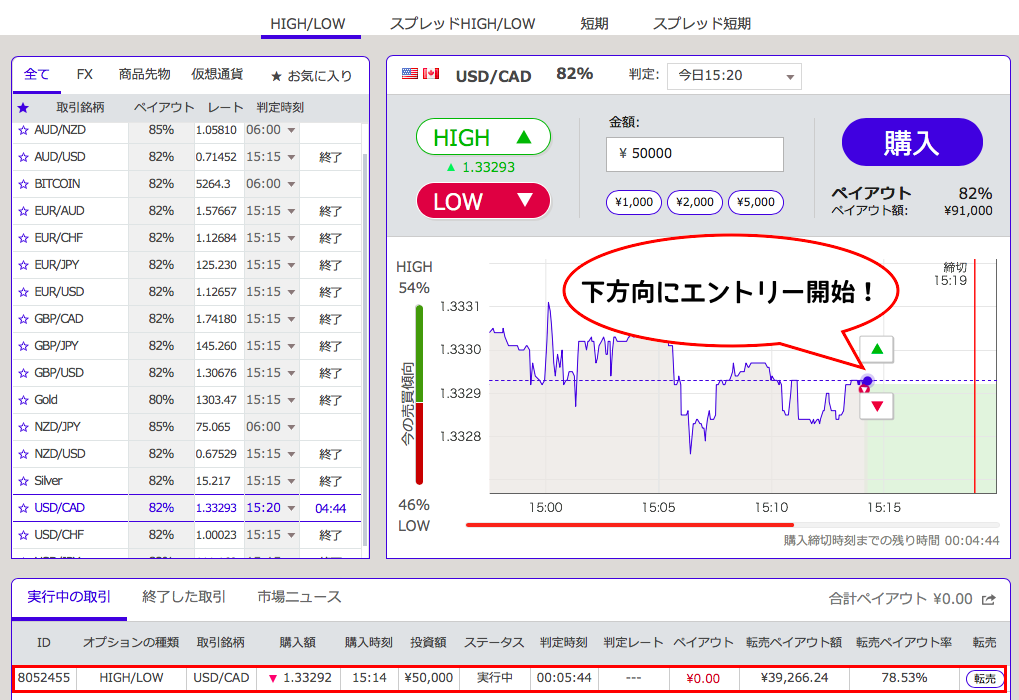This screenshot has width=1019, height=700.
Task: Click the 転売 resell button
Action: coord(984,678)
